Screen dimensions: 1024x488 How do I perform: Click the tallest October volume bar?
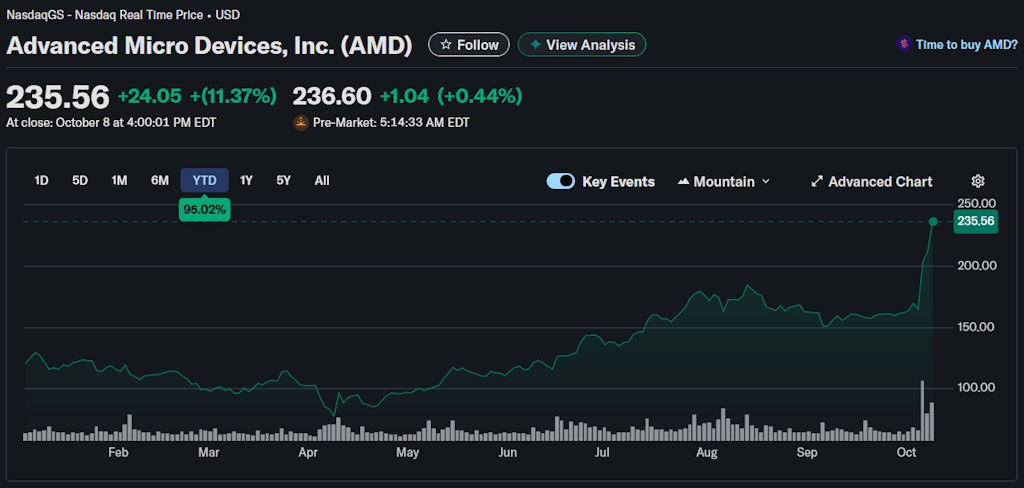coord(922,410)
